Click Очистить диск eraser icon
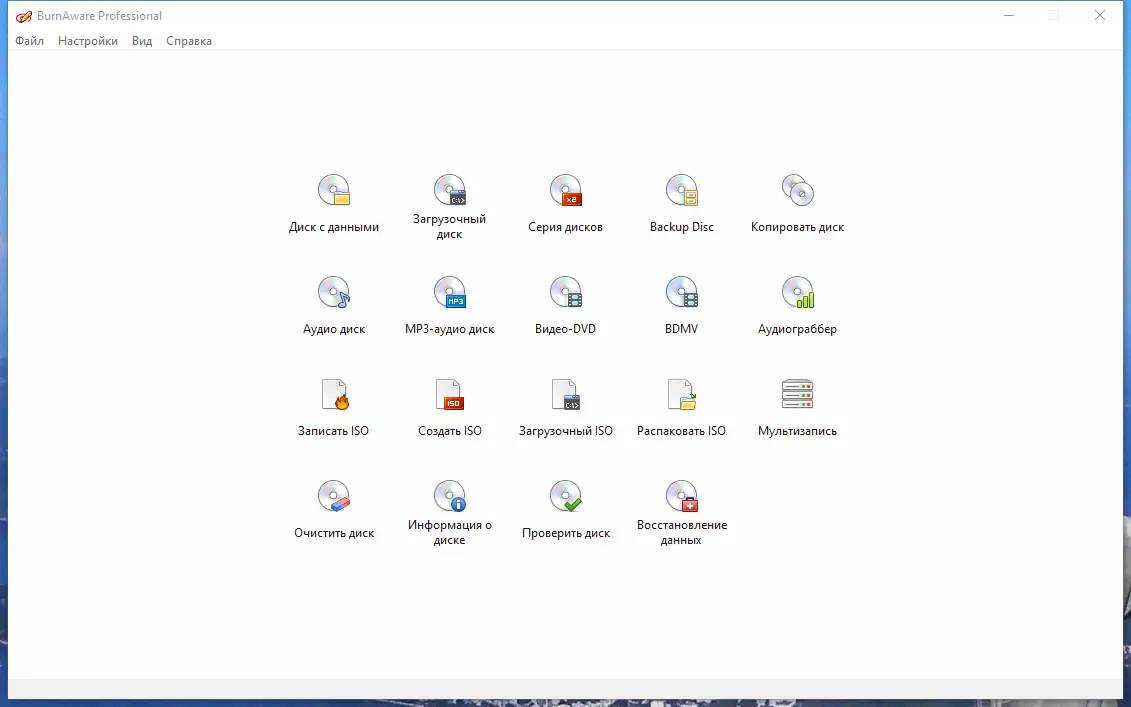The height and width of the screenshot is (707, 1131). click(334, 496)
